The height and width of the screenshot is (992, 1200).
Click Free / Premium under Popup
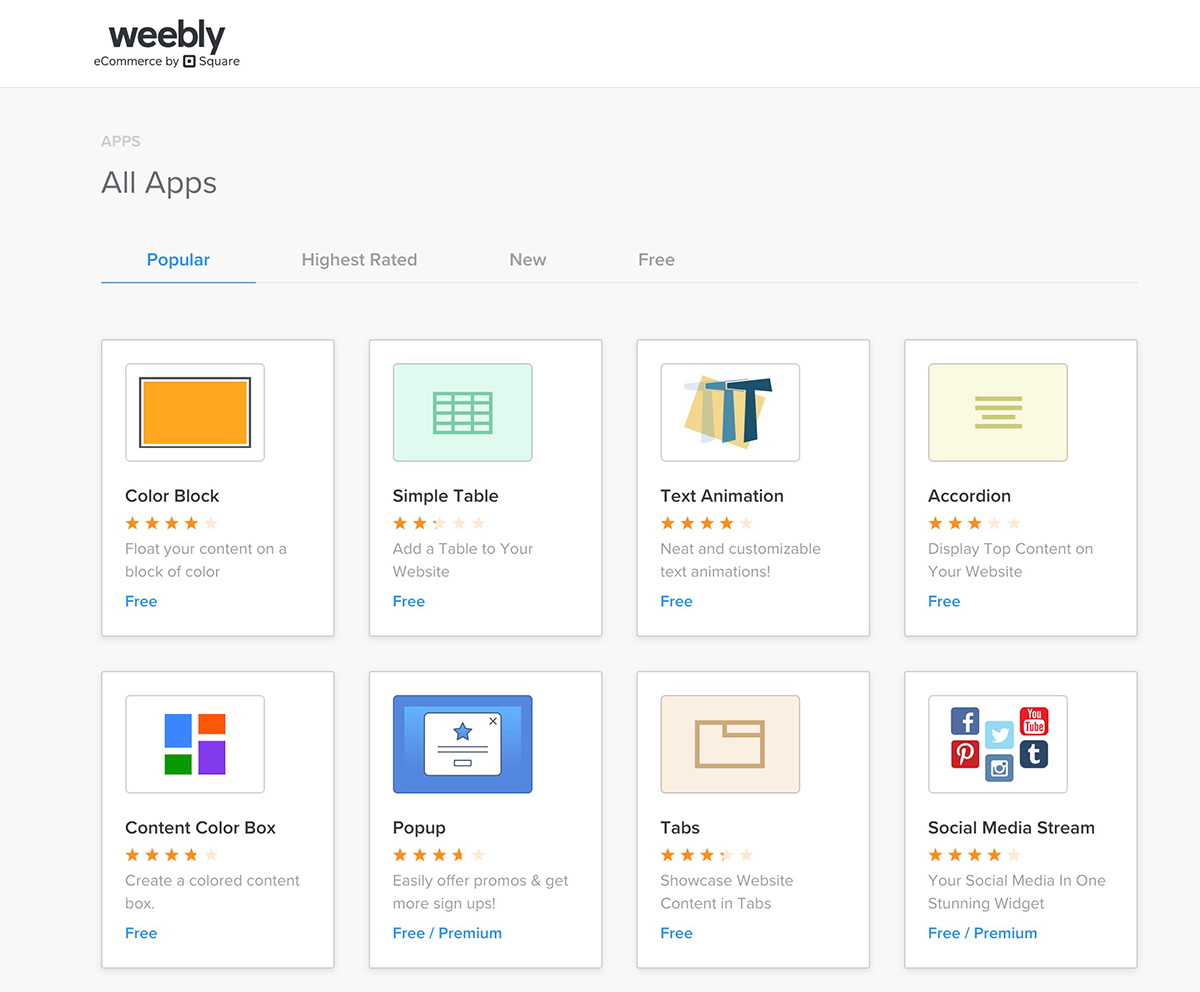click(447, 933)
